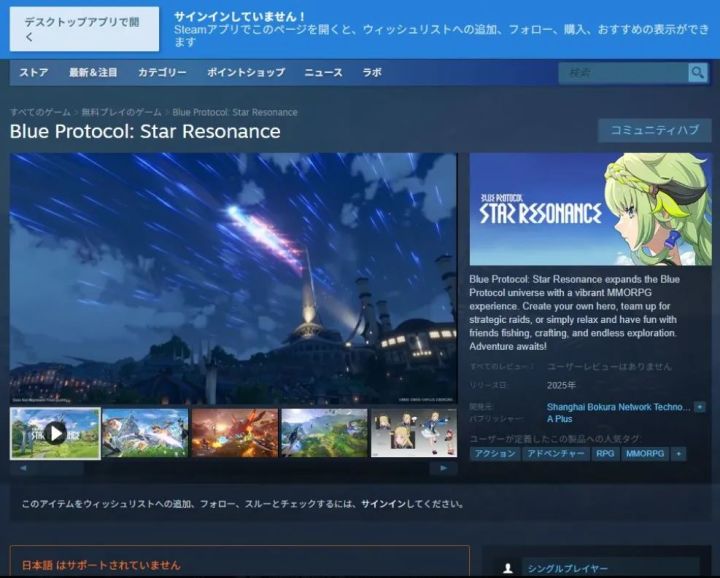This screenshot has height=578, width=720.
Task: Click the Blue Protocol: Star Resonance page title
Action: click(x=145, y=131)
